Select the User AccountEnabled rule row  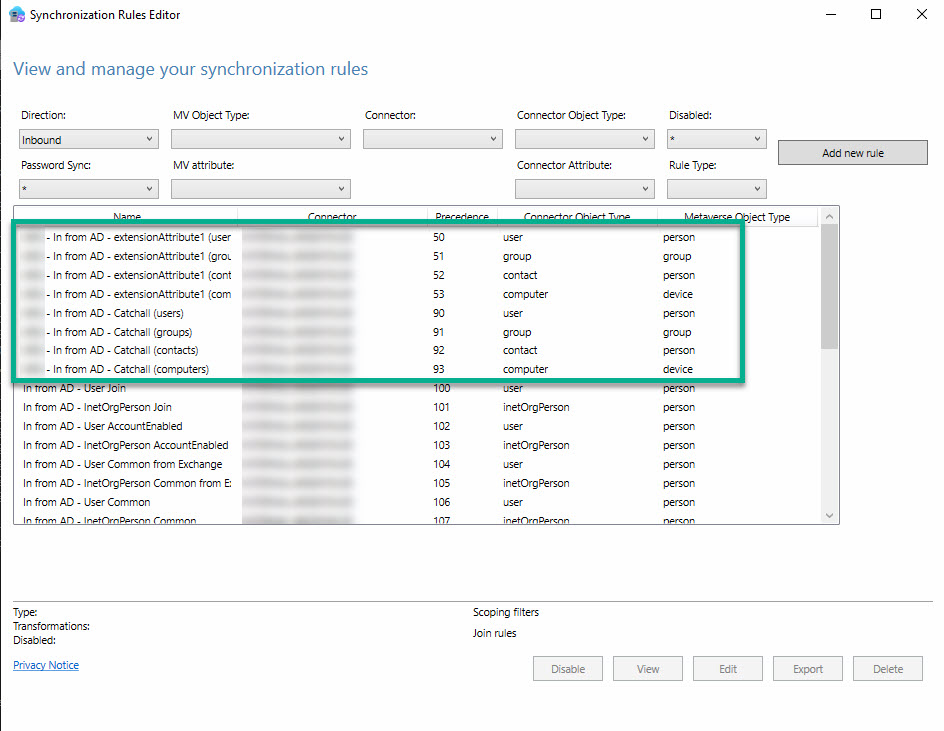pyautogui.click(x=102, y=426)
